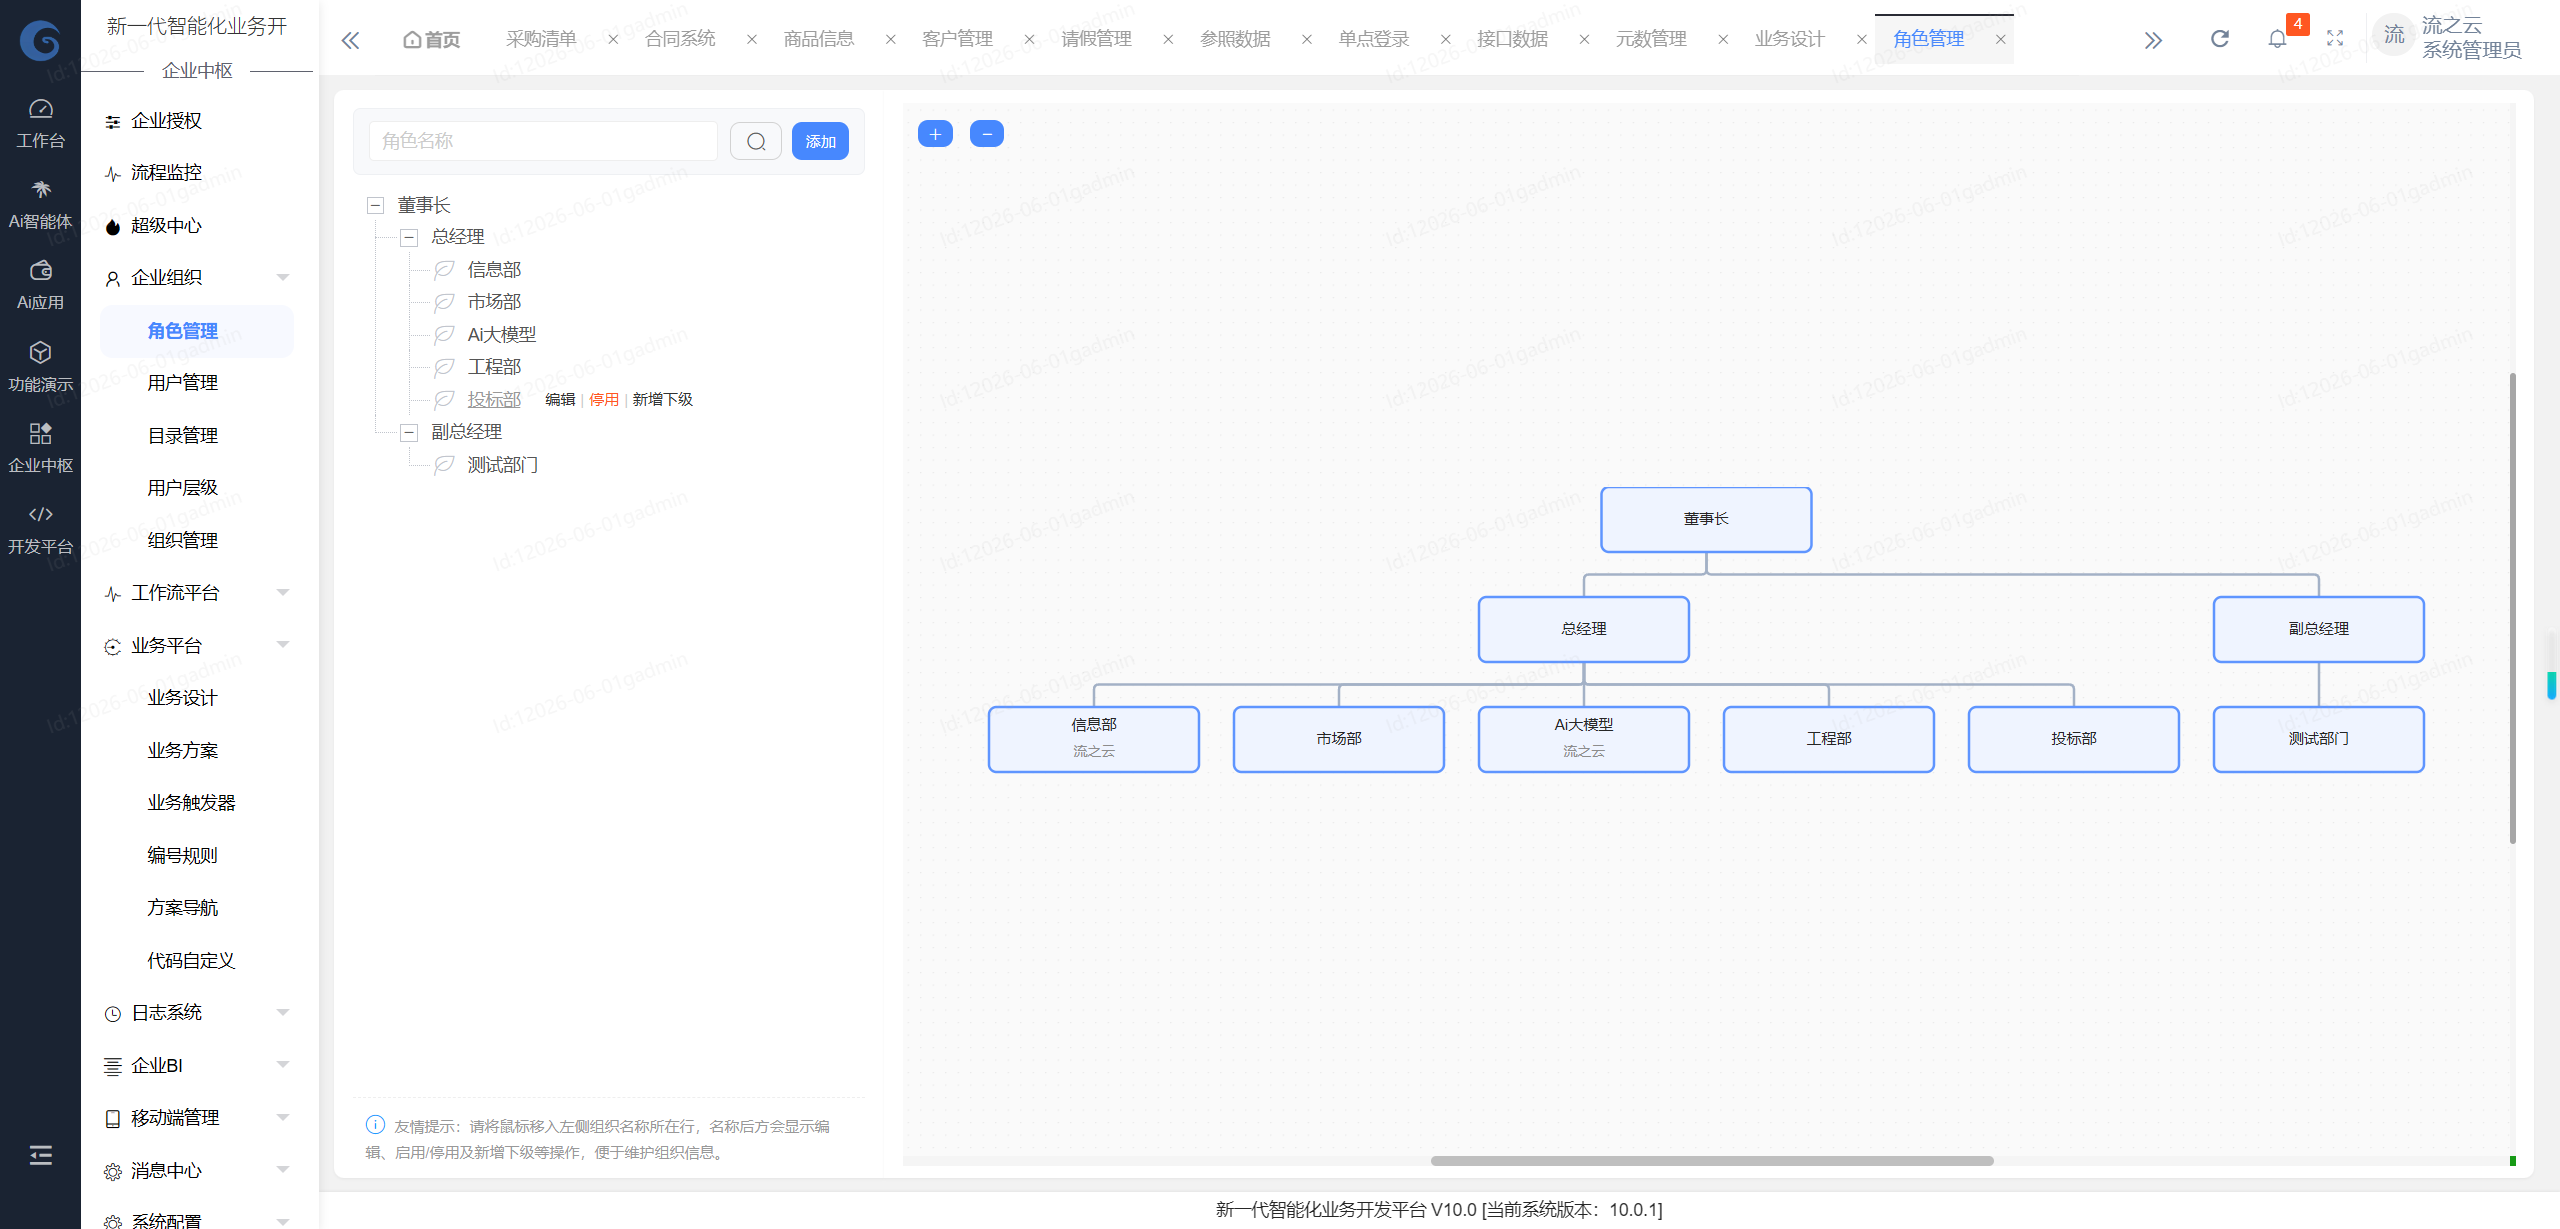Click the 添加 button
This screenshot has width=2560, height=1229.
pyautogui.click(x=820, y=141)
